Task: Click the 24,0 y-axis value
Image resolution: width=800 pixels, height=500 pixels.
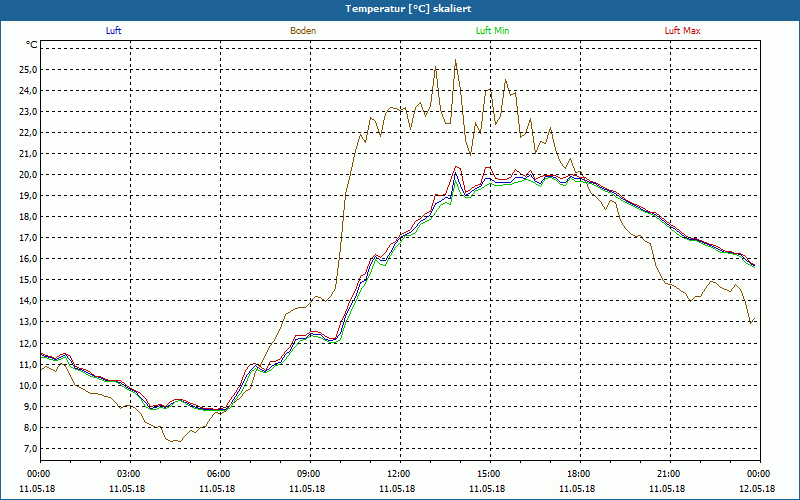Action: pyautogui.click(x=28, y=90)
